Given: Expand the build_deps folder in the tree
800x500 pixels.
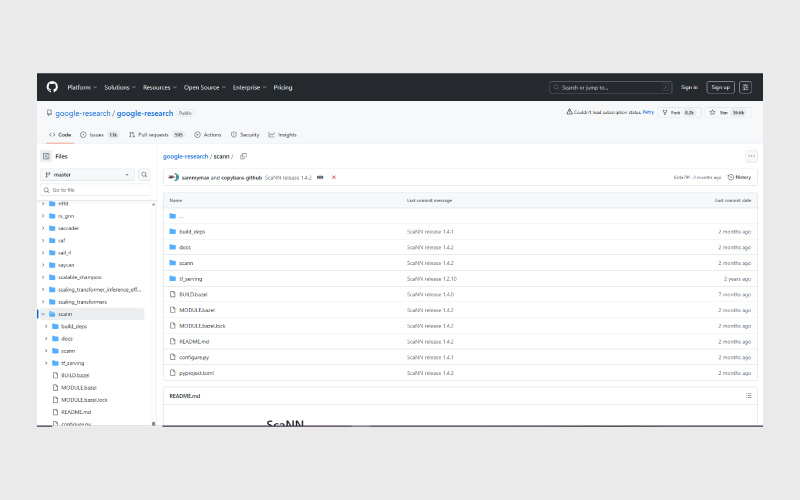Looking at the screenshot, I should [x=46, y=326].
